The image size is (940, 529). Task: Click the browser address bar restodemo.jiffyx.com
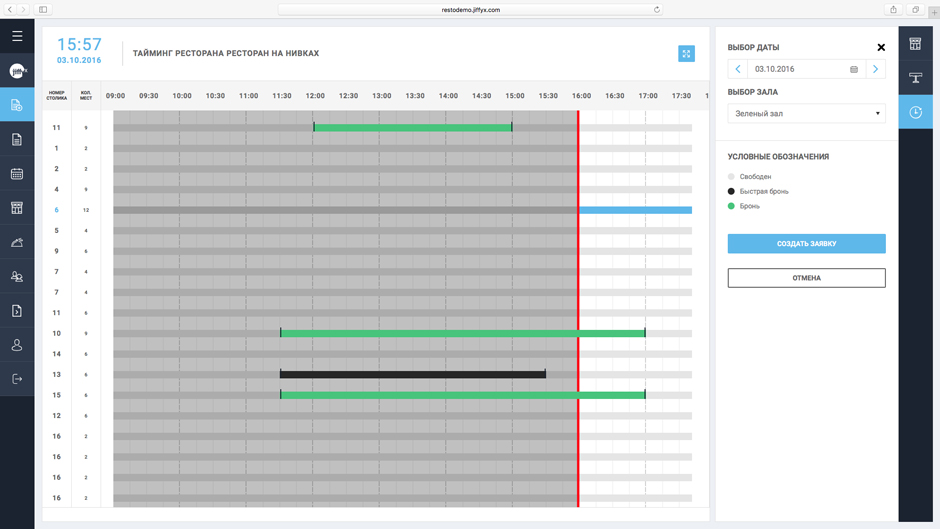click(x=470, y=10)
